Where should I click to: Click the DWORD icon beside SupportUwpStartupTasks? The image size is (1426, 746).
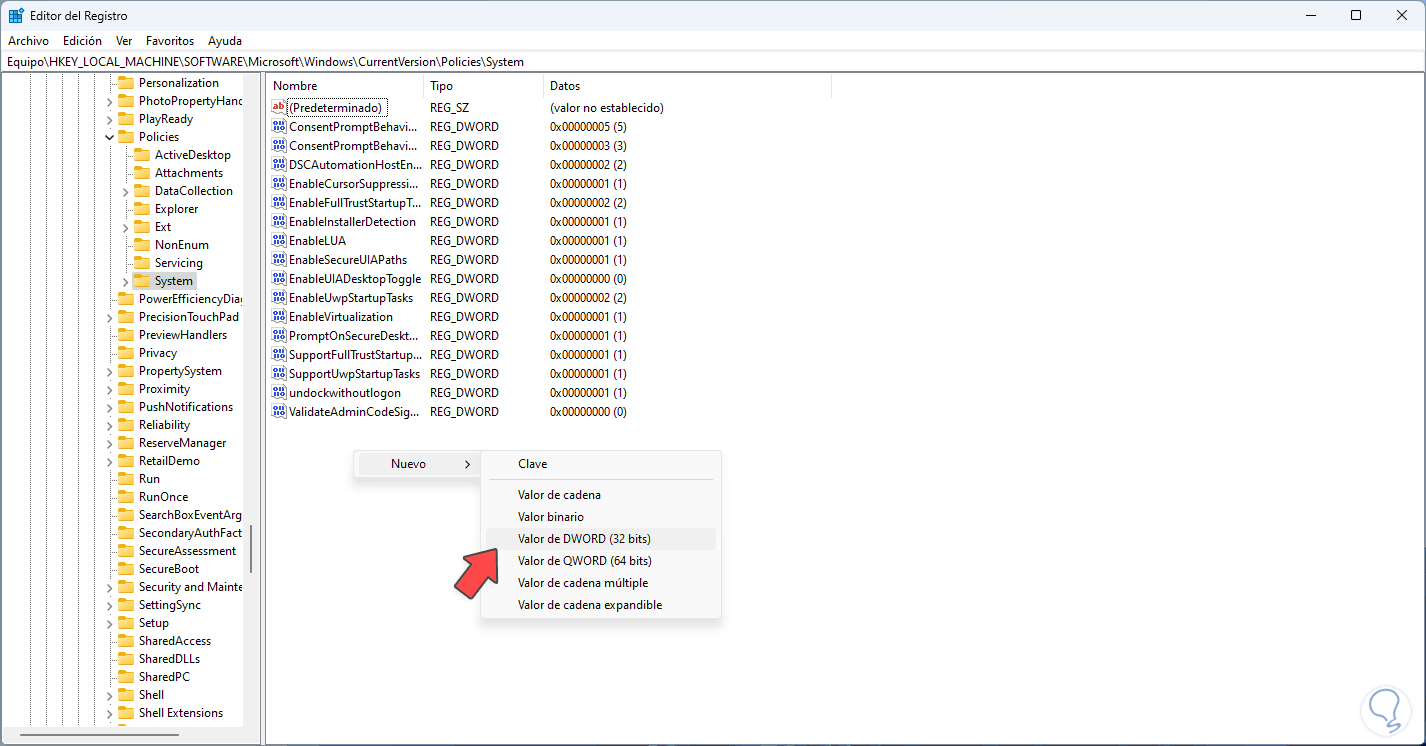pyautogui.click(x=279, y=373)
